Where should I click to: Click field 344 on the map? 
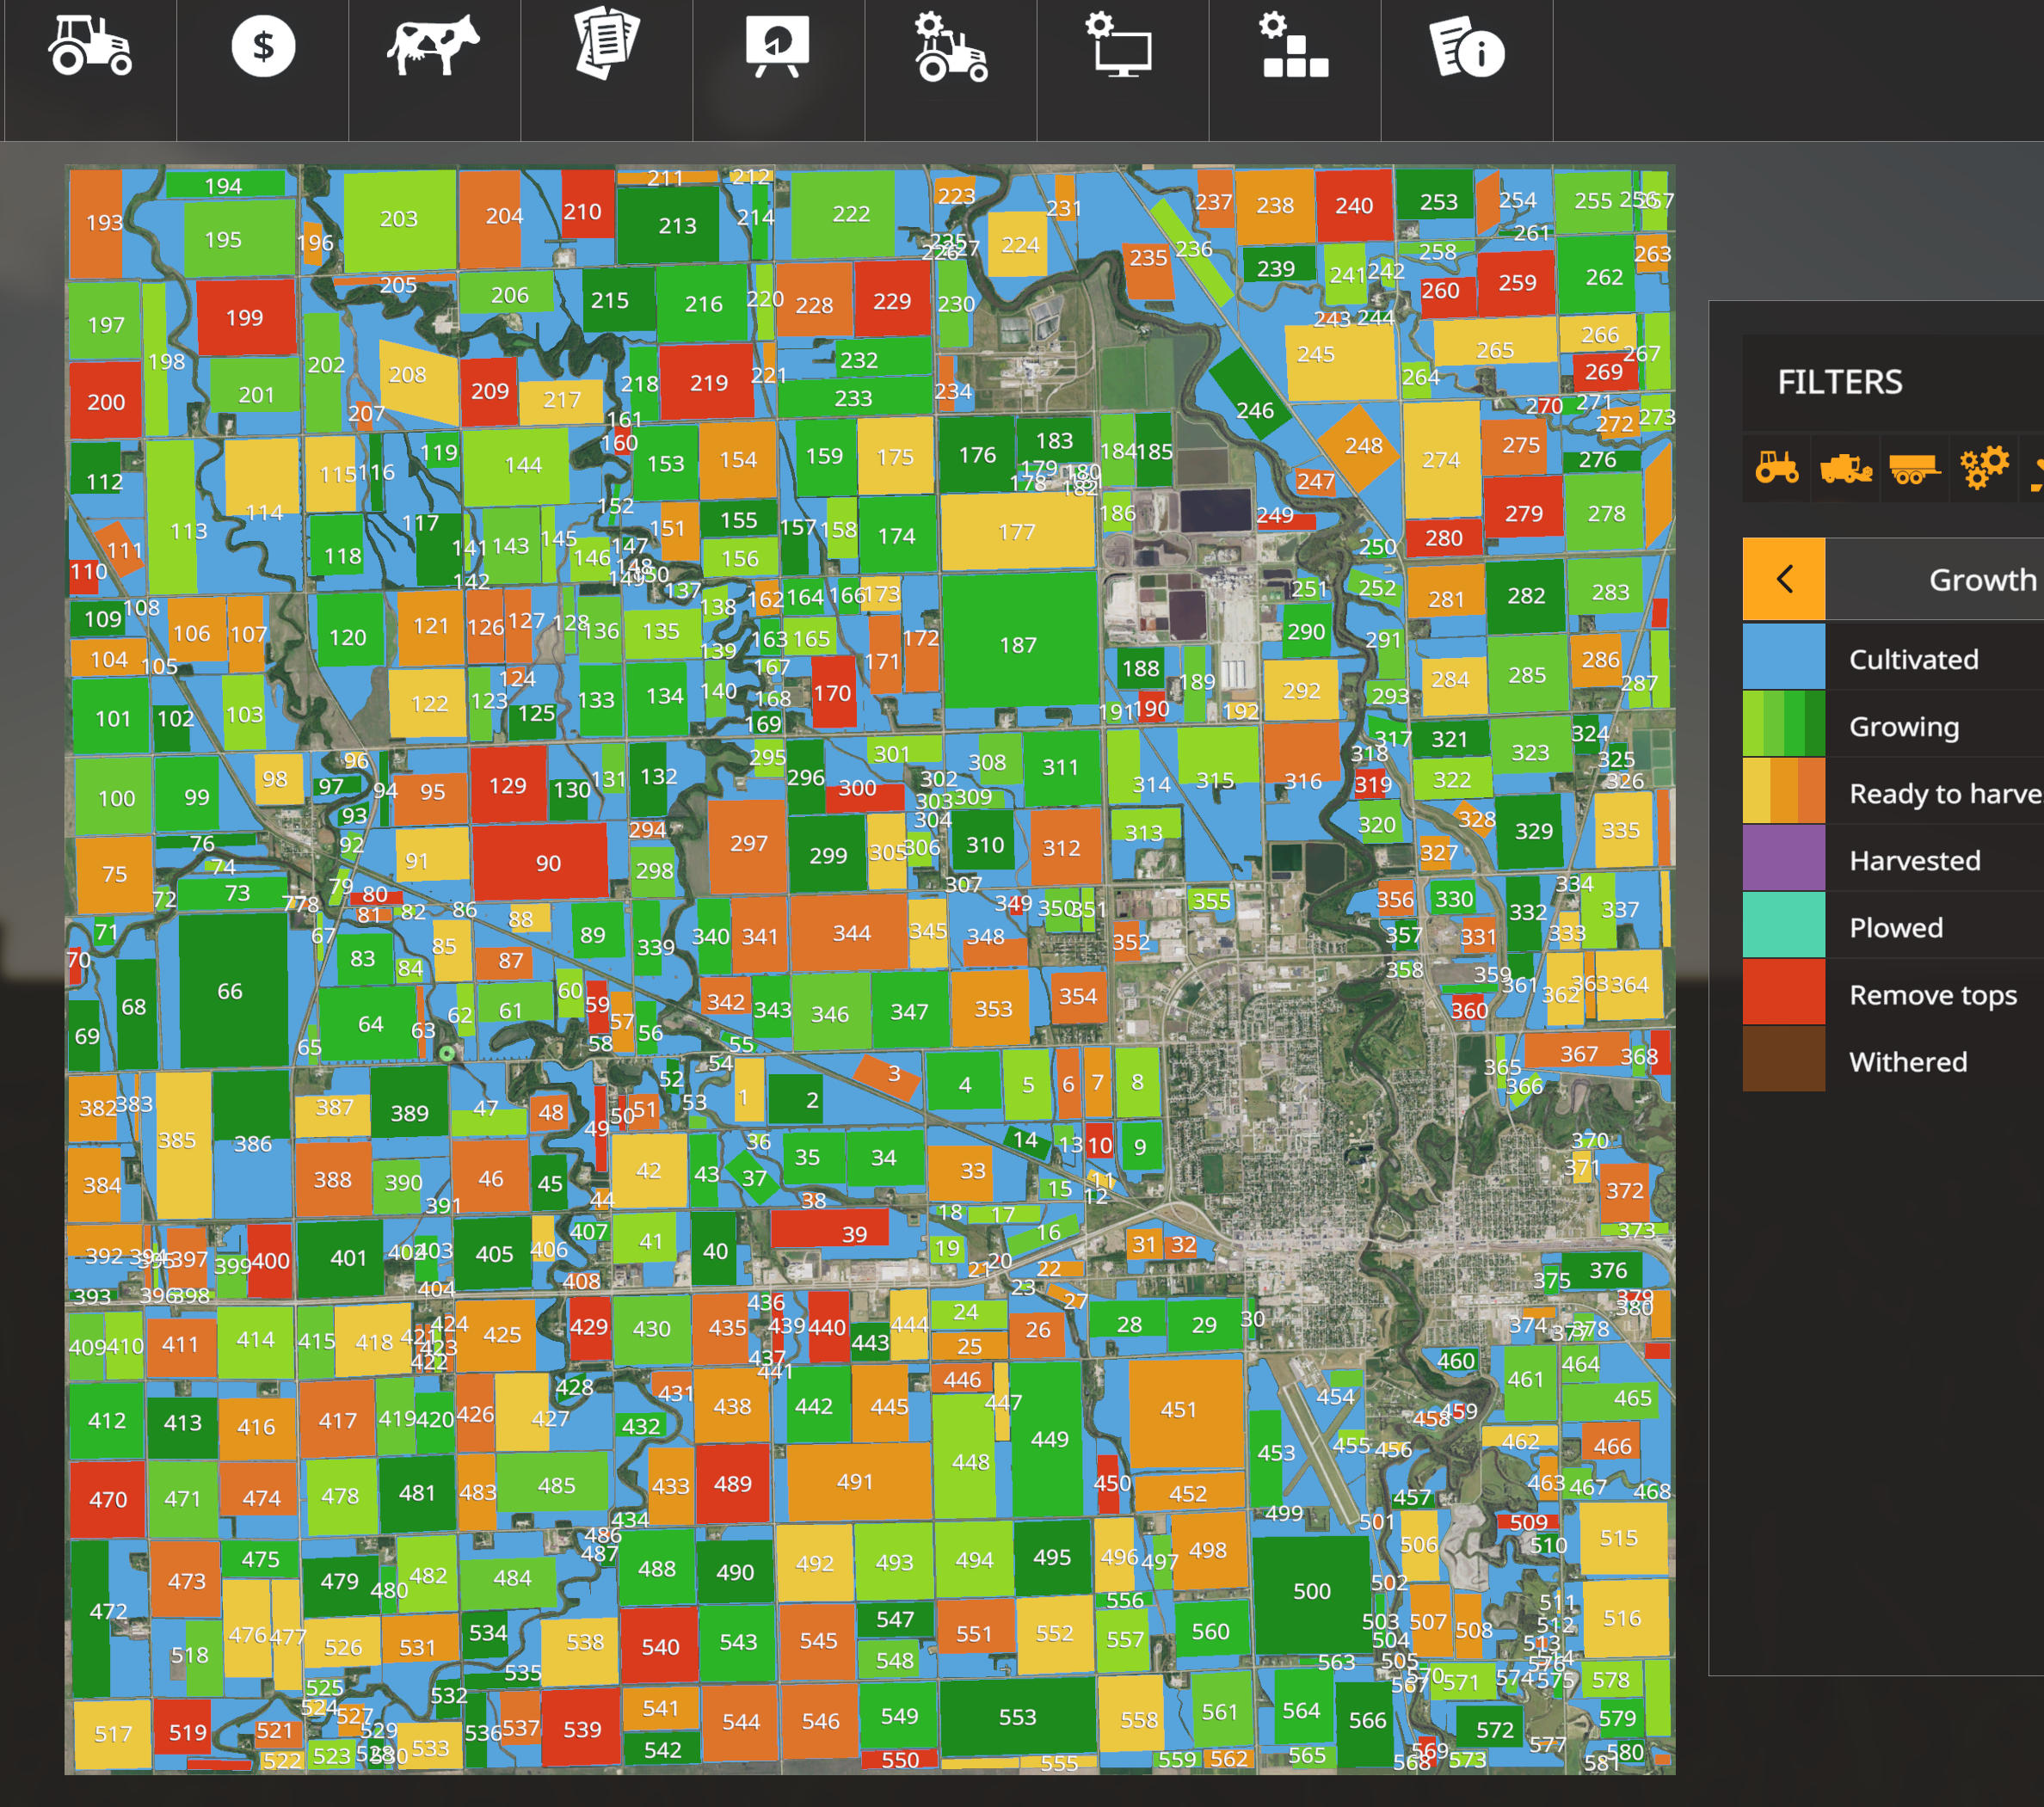pos(849,933)
